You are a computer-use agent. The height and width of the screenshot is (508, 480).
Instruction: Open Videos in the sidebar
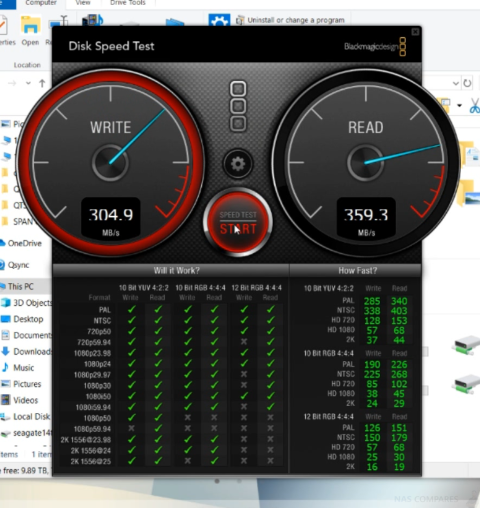19,400
